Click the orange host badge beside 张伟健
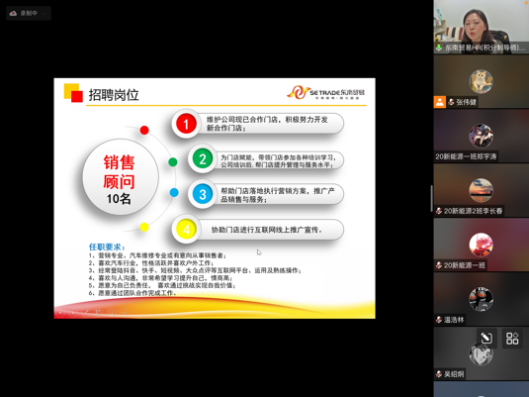Image resolution: width=529 pixels, height=397 pixels. click(x=440, y=102)
